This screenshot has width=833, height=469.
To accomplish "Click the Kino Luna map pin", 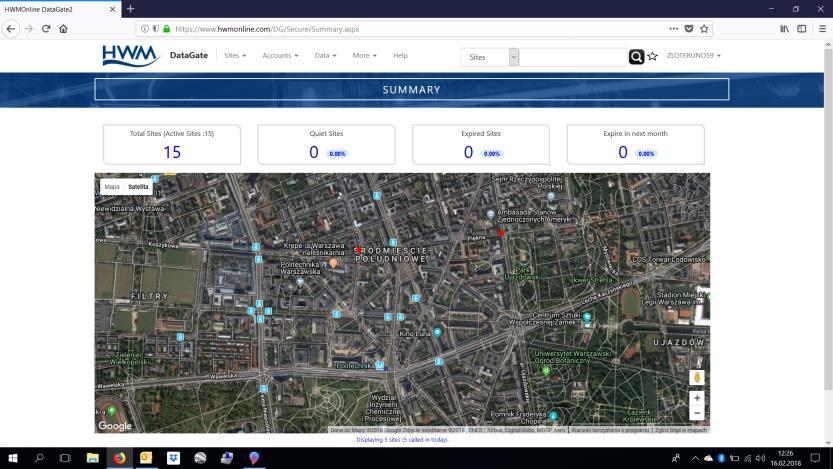I will pyautogui.click(x=437, y=332).
